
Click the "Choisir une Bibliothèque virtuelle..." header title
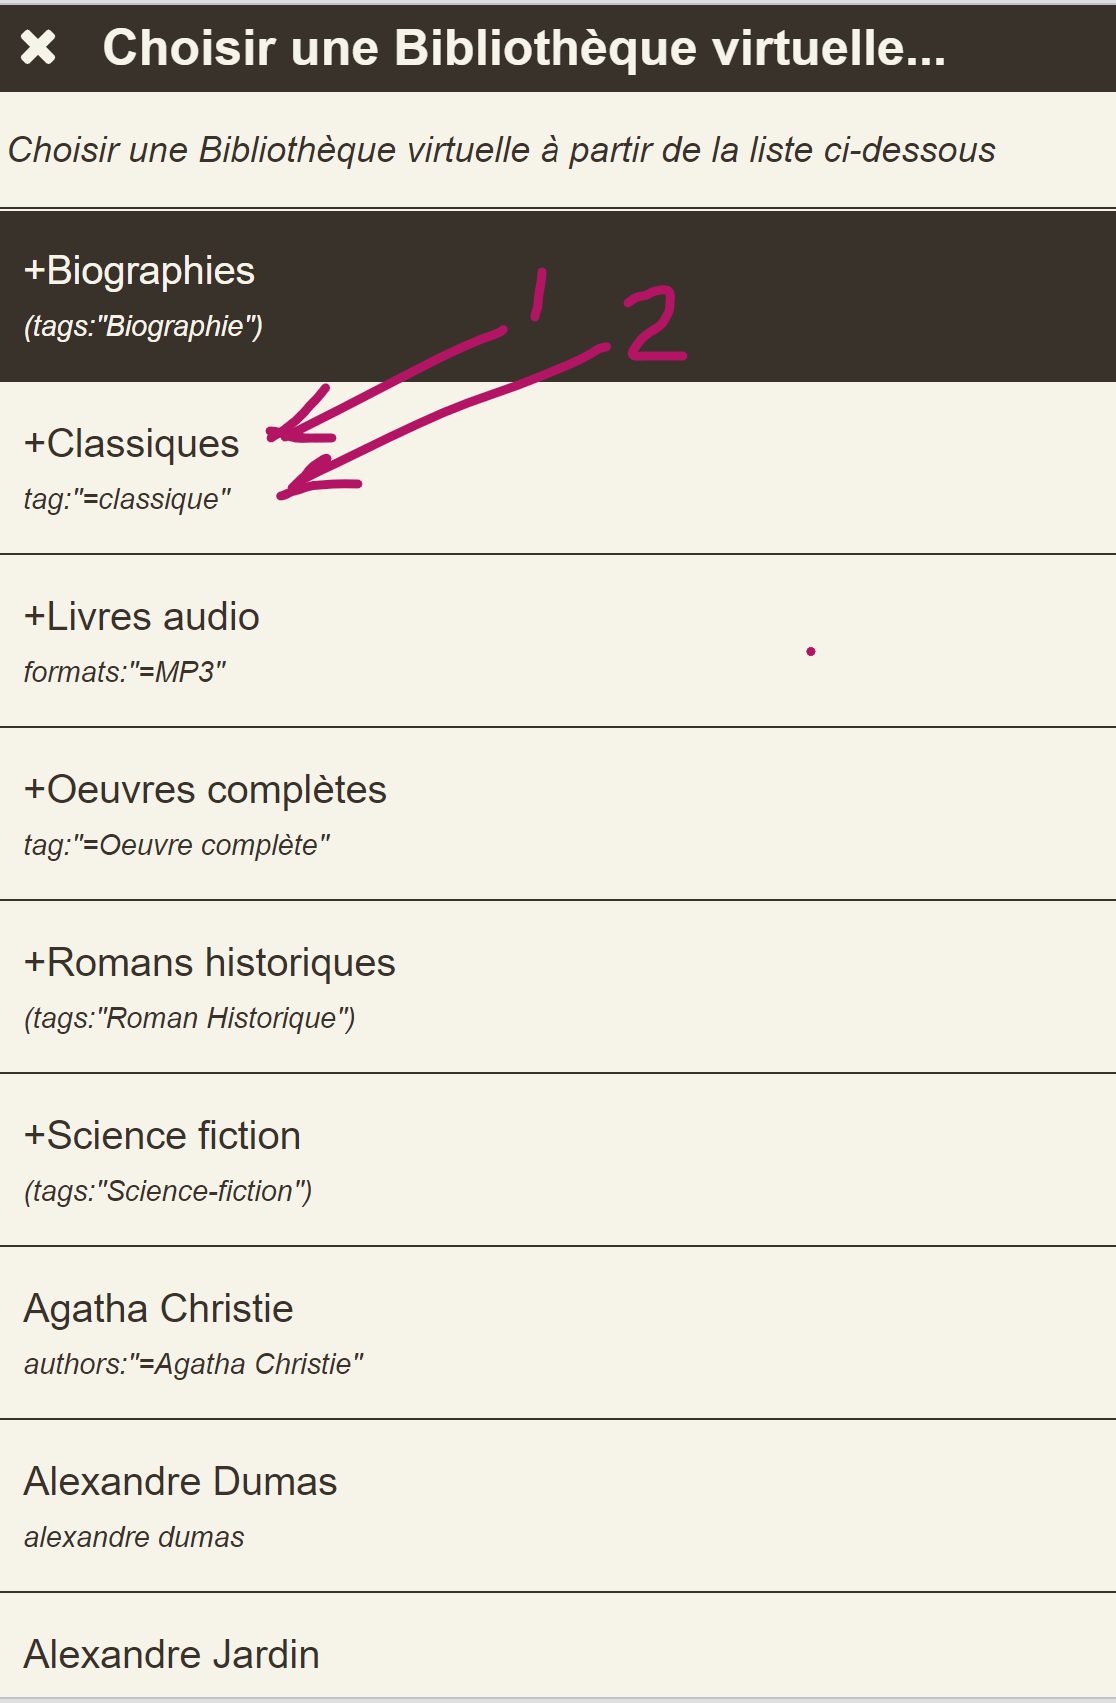click(524, 47)
